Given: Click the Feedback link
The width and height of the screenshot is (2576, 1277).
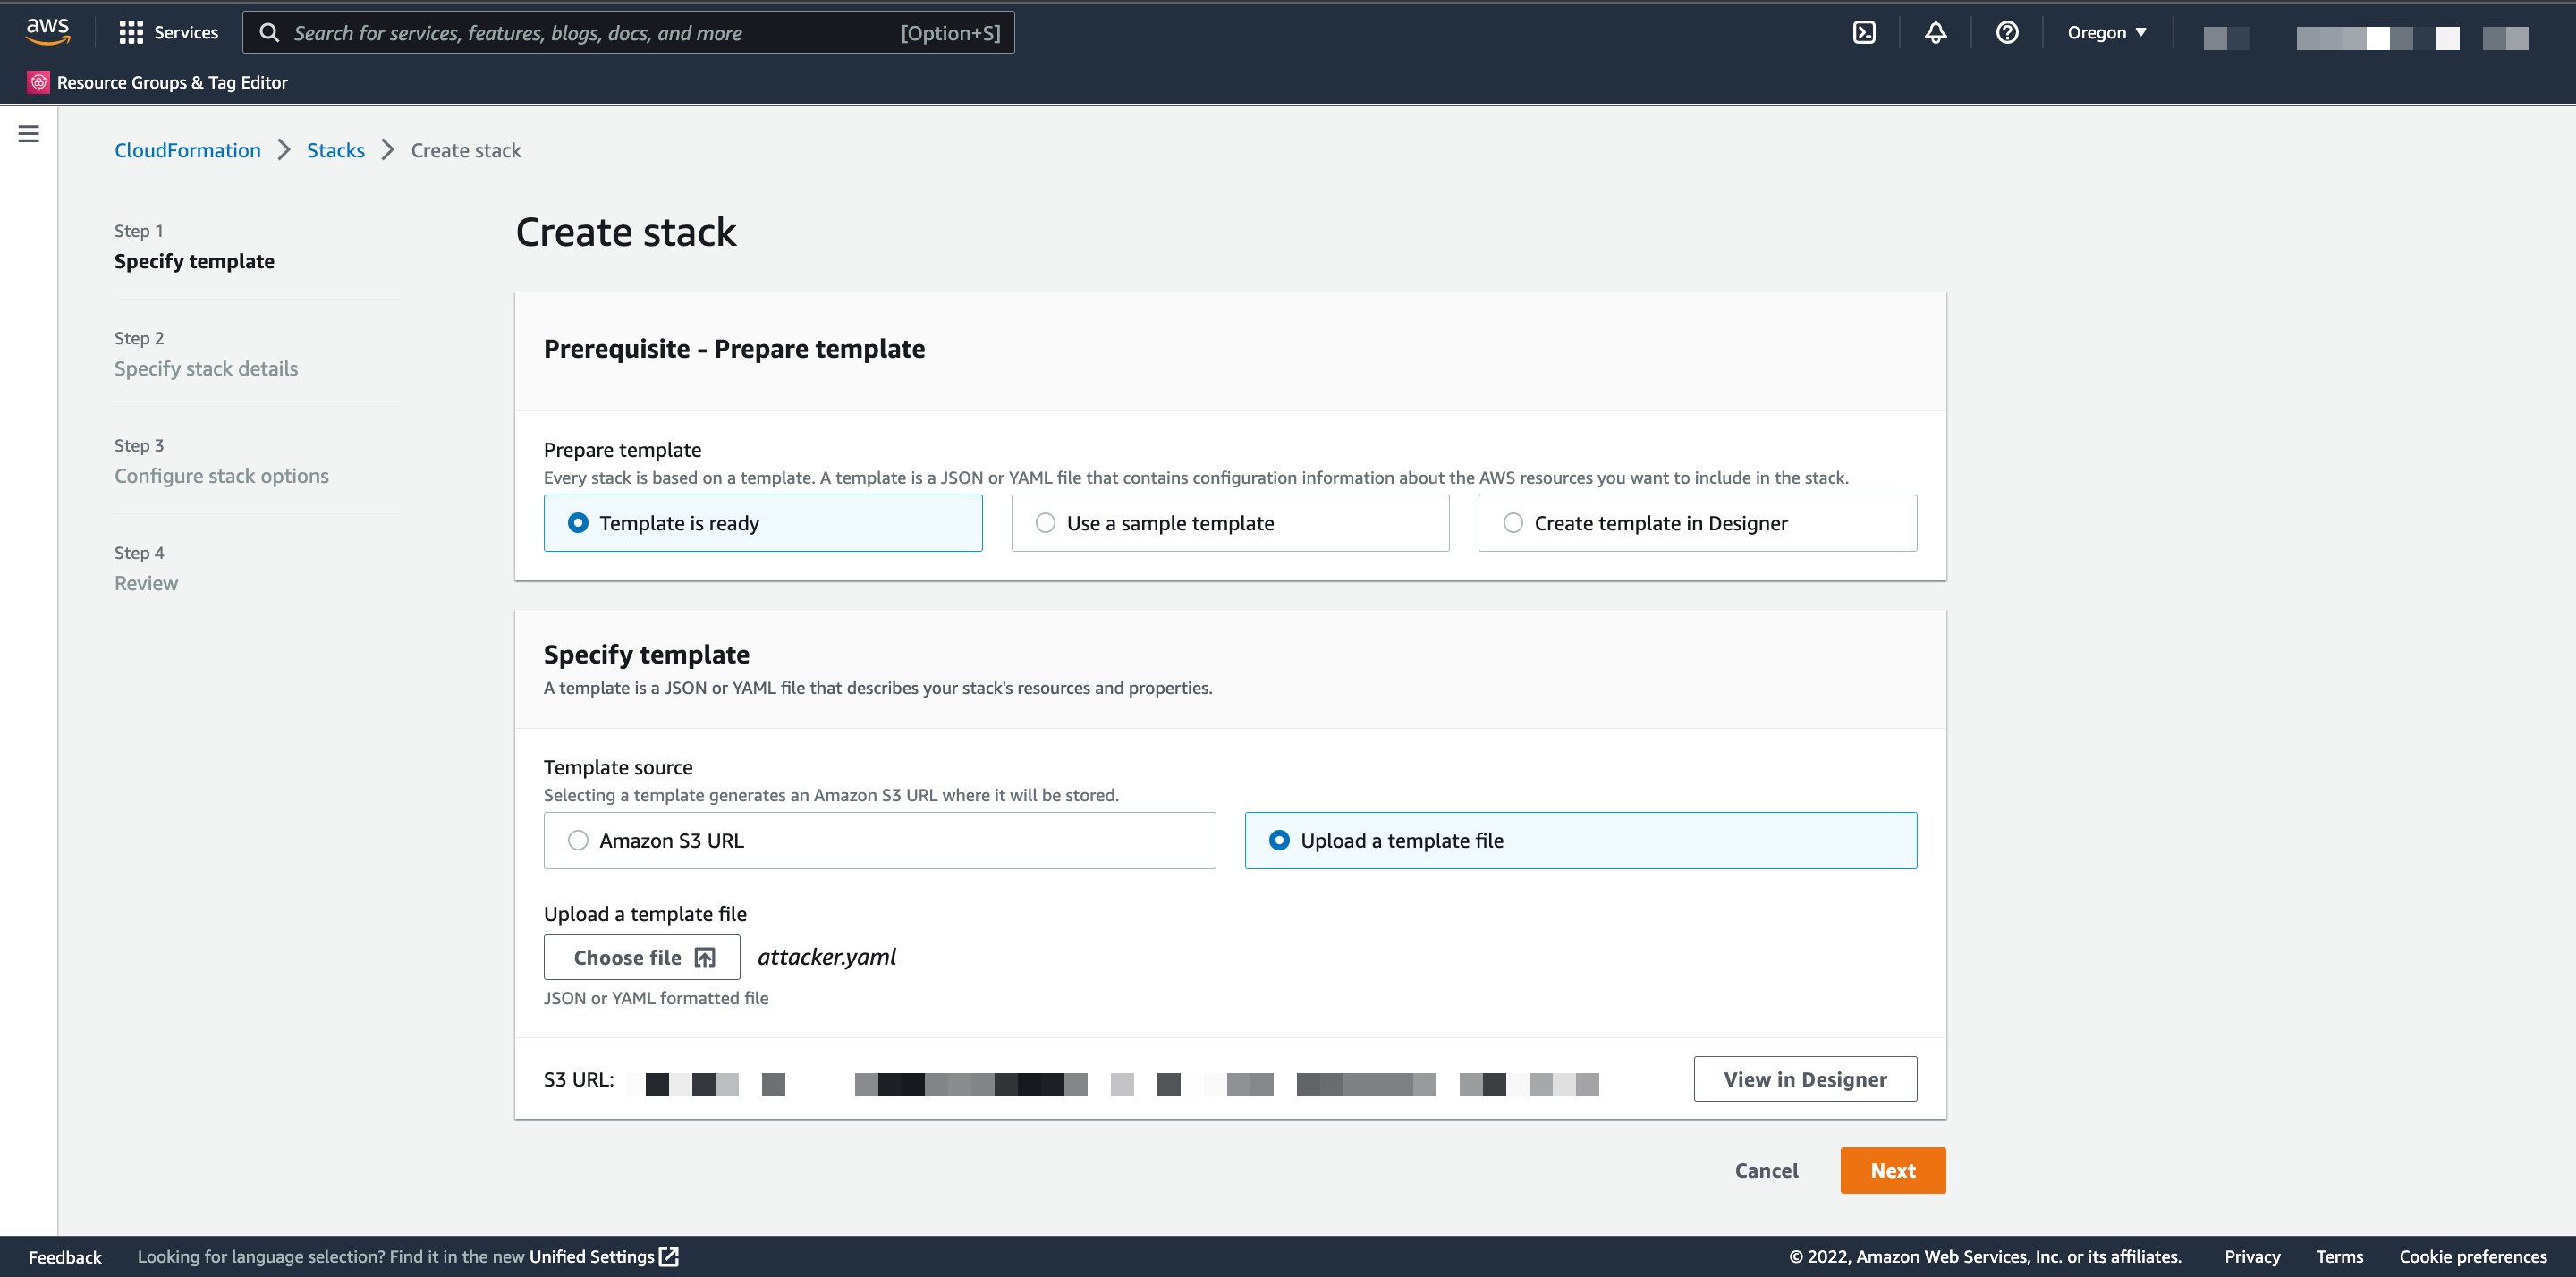Looking at the screenshot, I should coord(64,1256).
